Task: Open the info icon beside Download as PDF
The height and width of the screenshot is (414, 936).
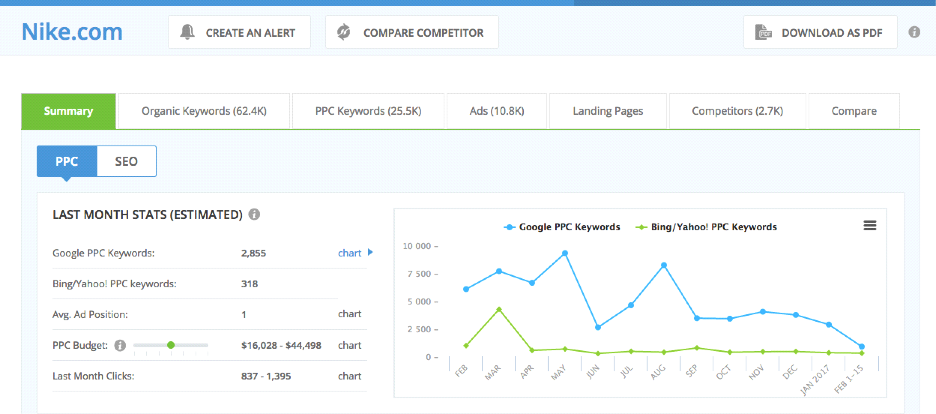Action: (x=914, y=32)
